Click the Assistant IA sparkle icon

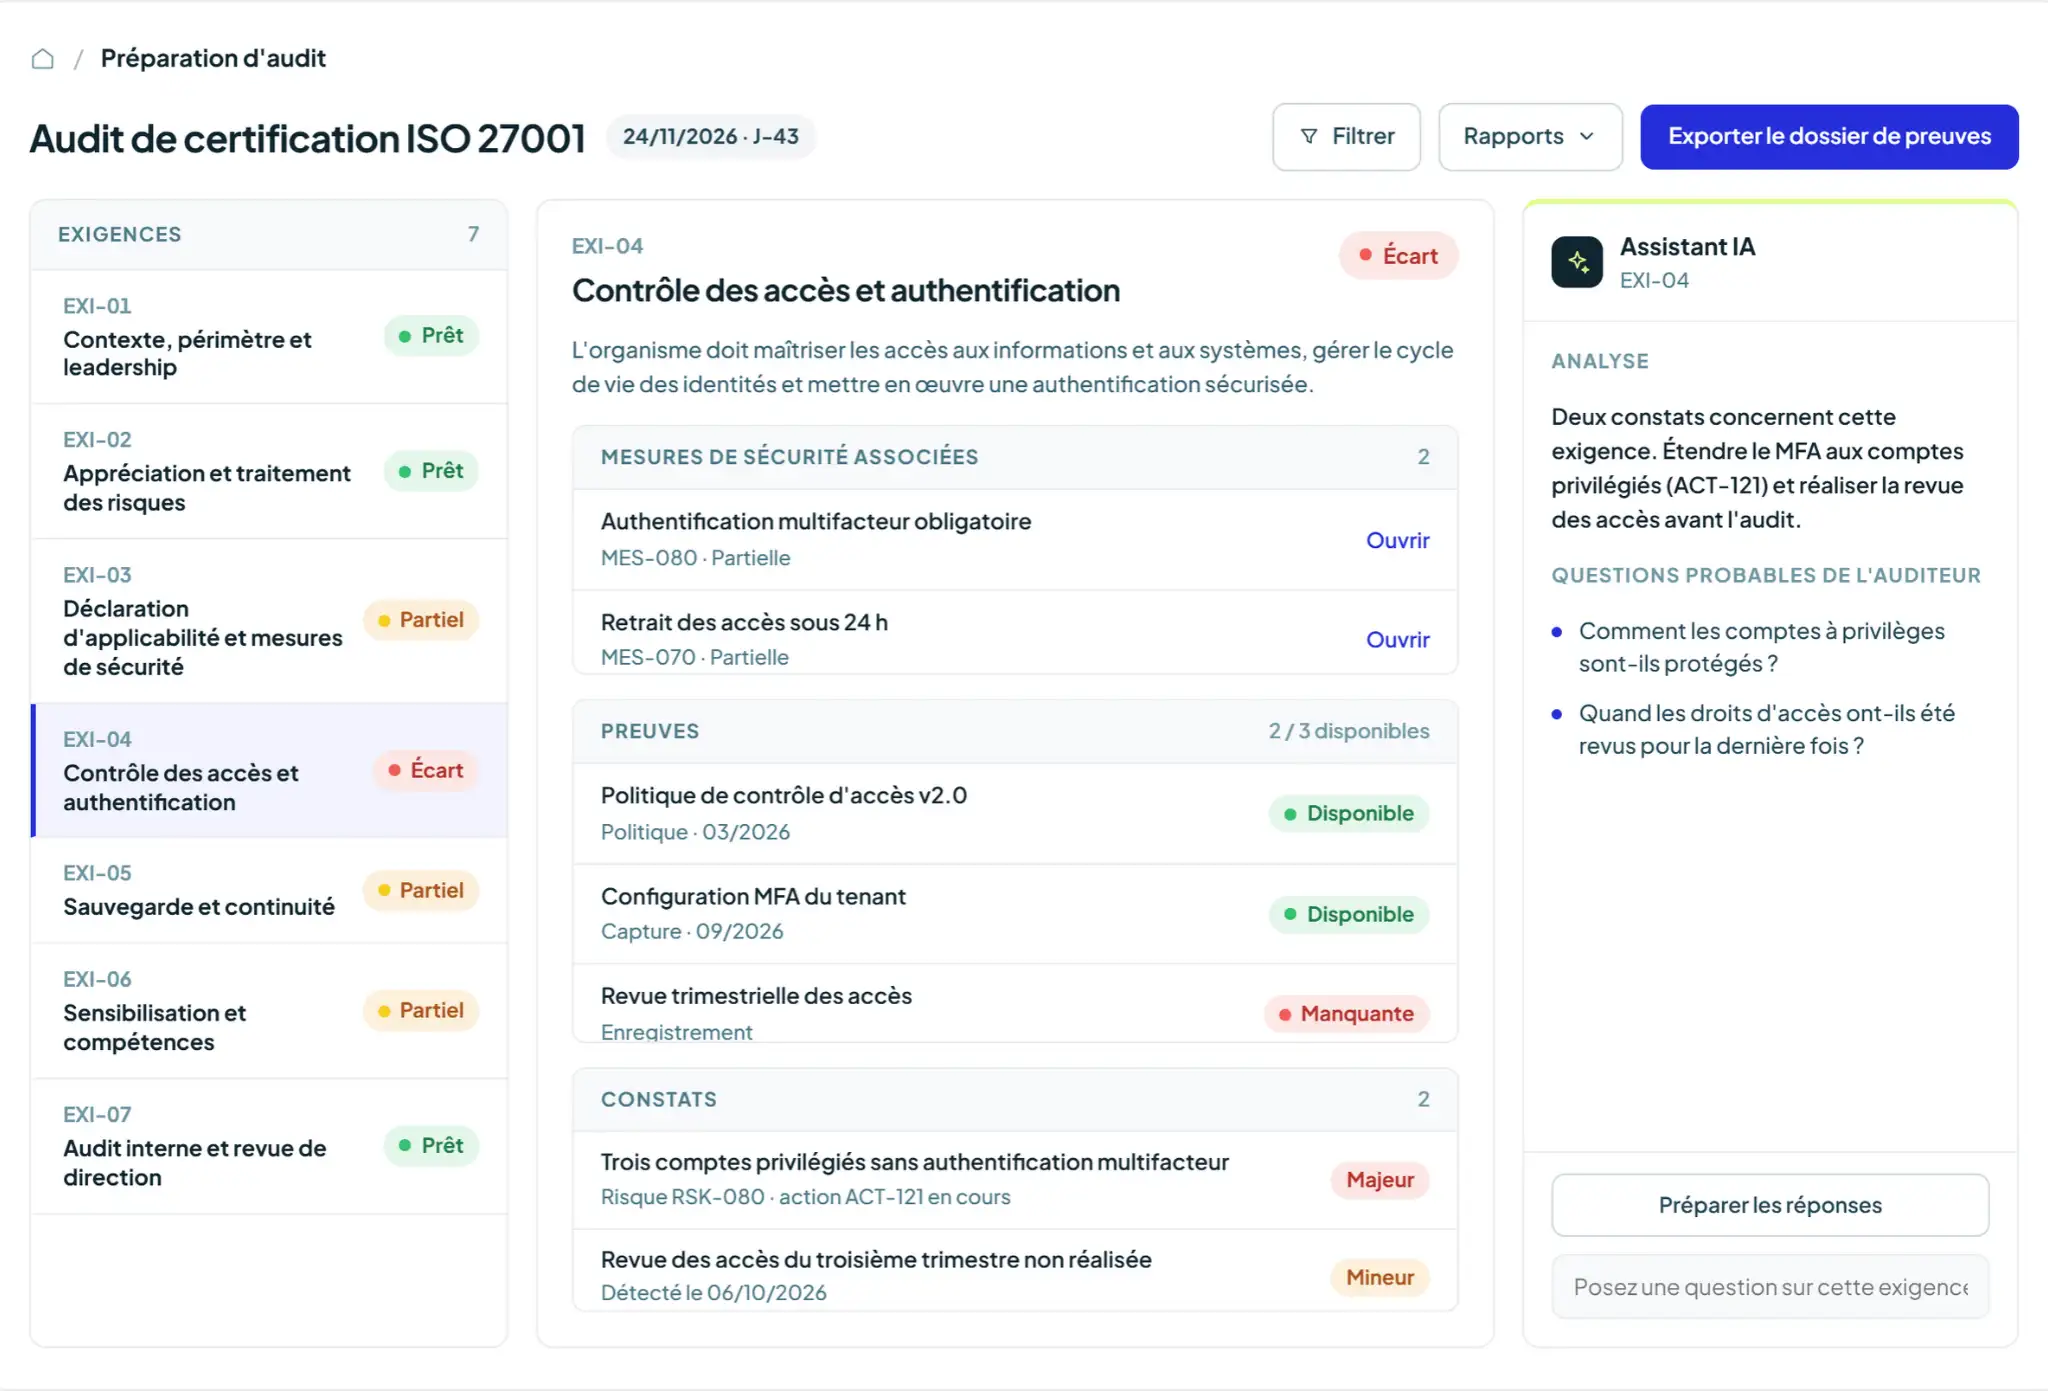(1577, 262)
